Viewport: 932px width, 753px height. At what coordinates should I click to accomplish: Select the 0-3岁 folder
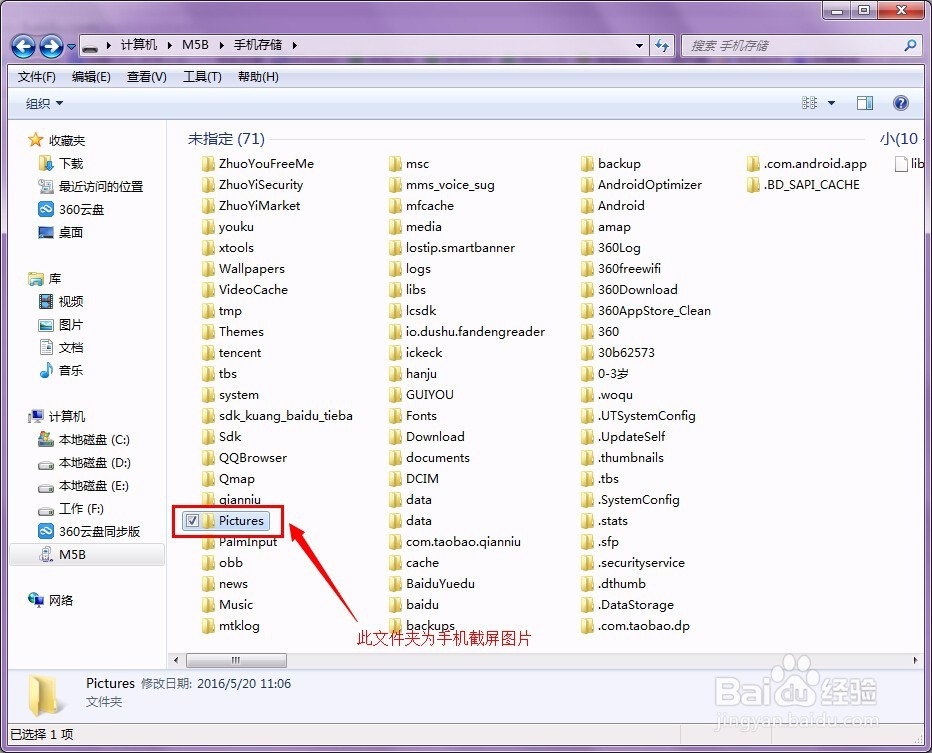604,374
